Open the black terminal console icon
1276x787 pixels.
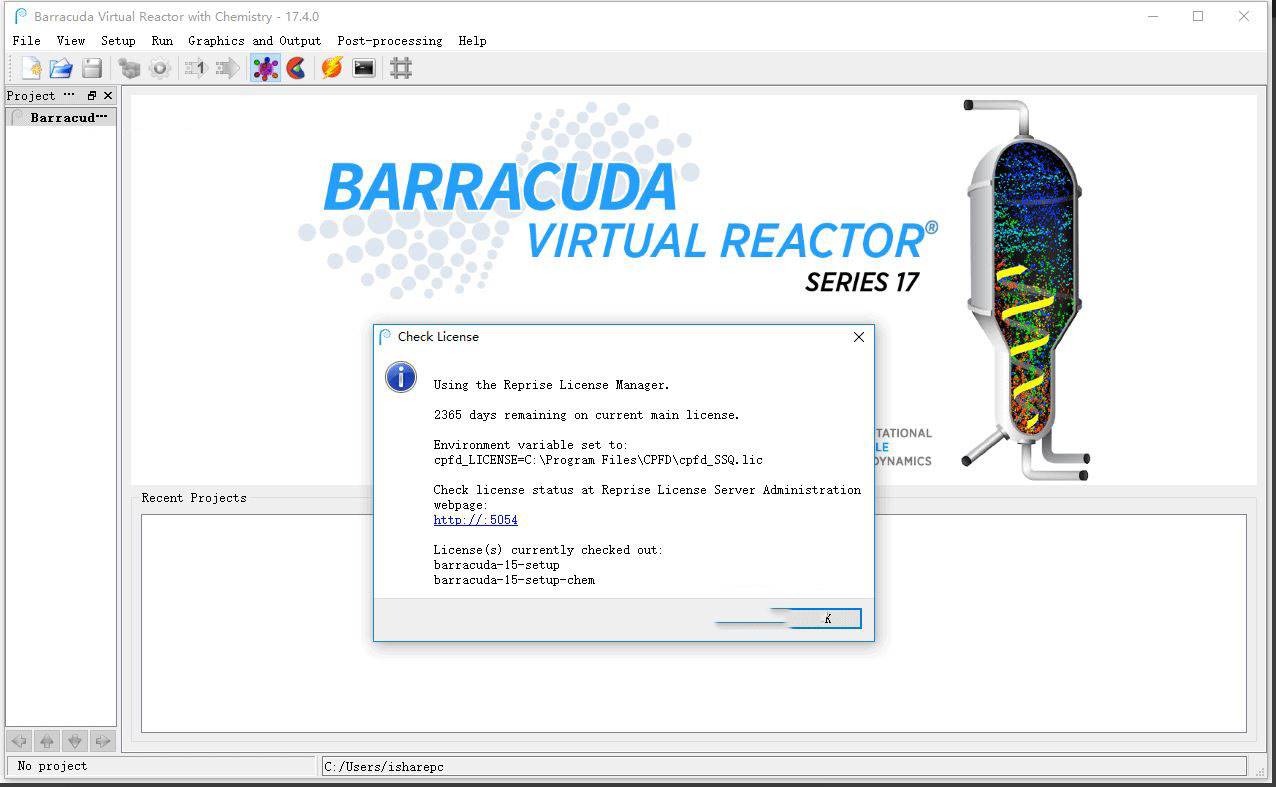point(364,68)
